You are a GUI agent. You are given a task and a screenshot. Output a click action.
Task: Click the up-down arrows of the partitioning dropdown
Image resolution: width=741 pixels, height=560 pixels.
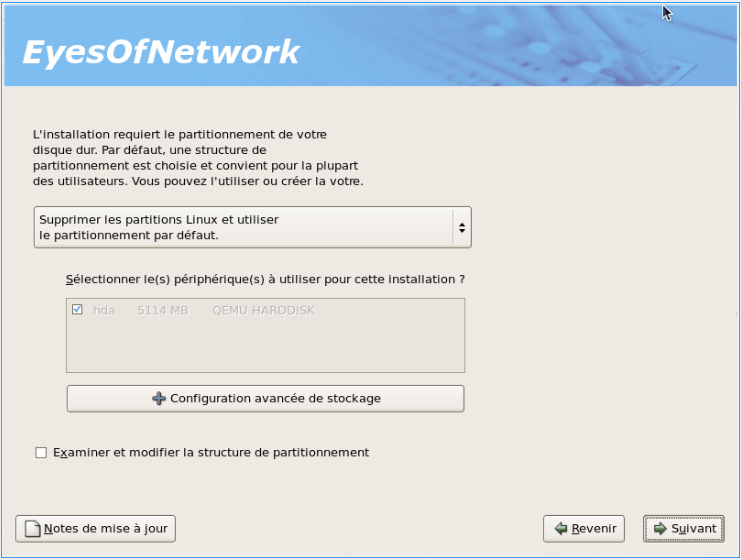point(461,227)
